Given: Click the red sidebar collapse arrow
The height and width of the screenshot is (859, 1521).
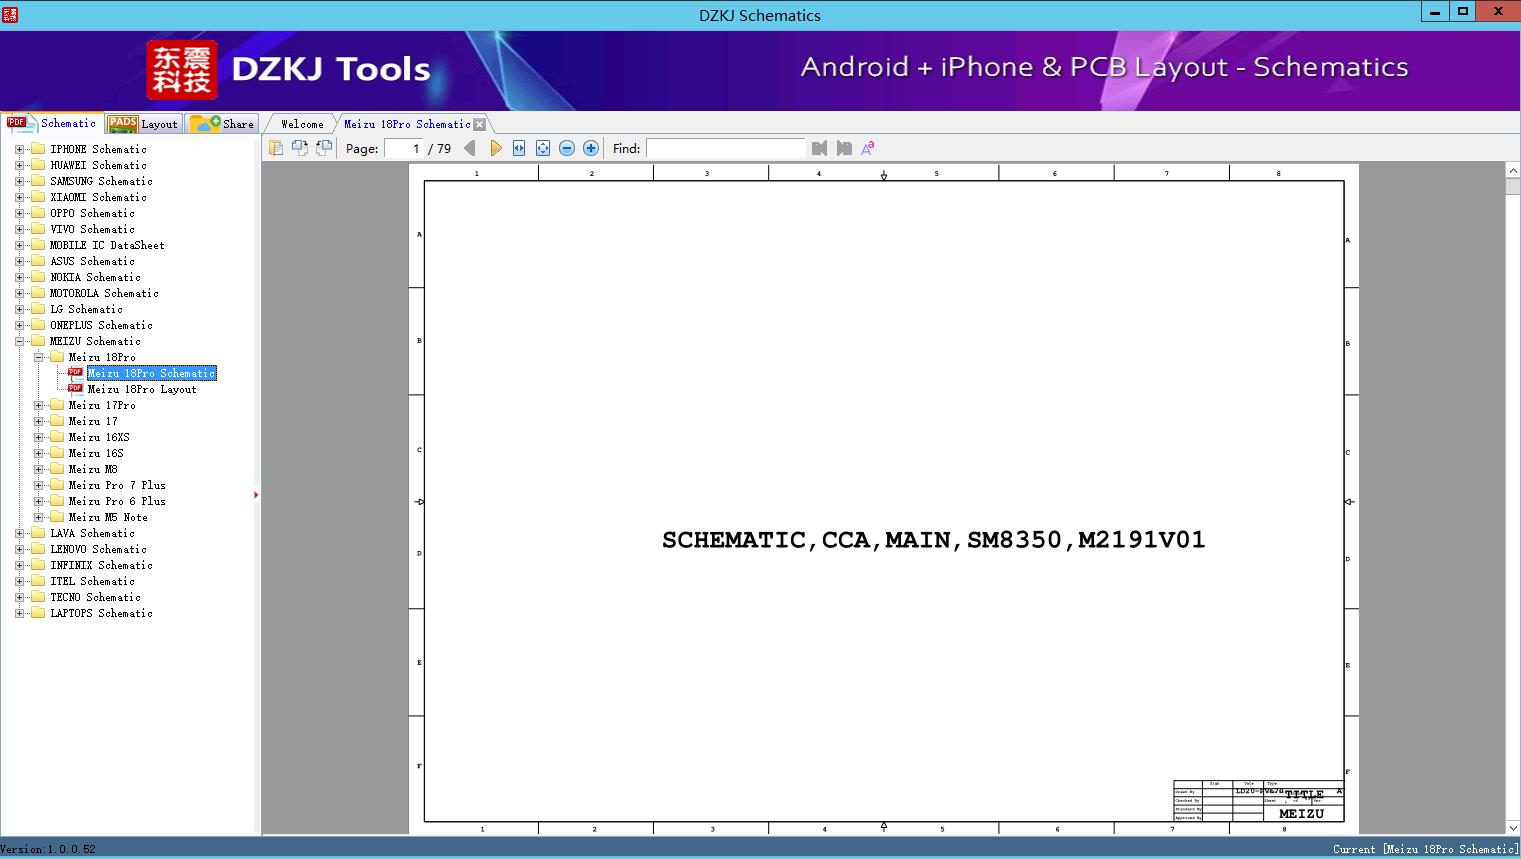Looking at the screenshot, I should pyautogui.click(x=256, y=495).
